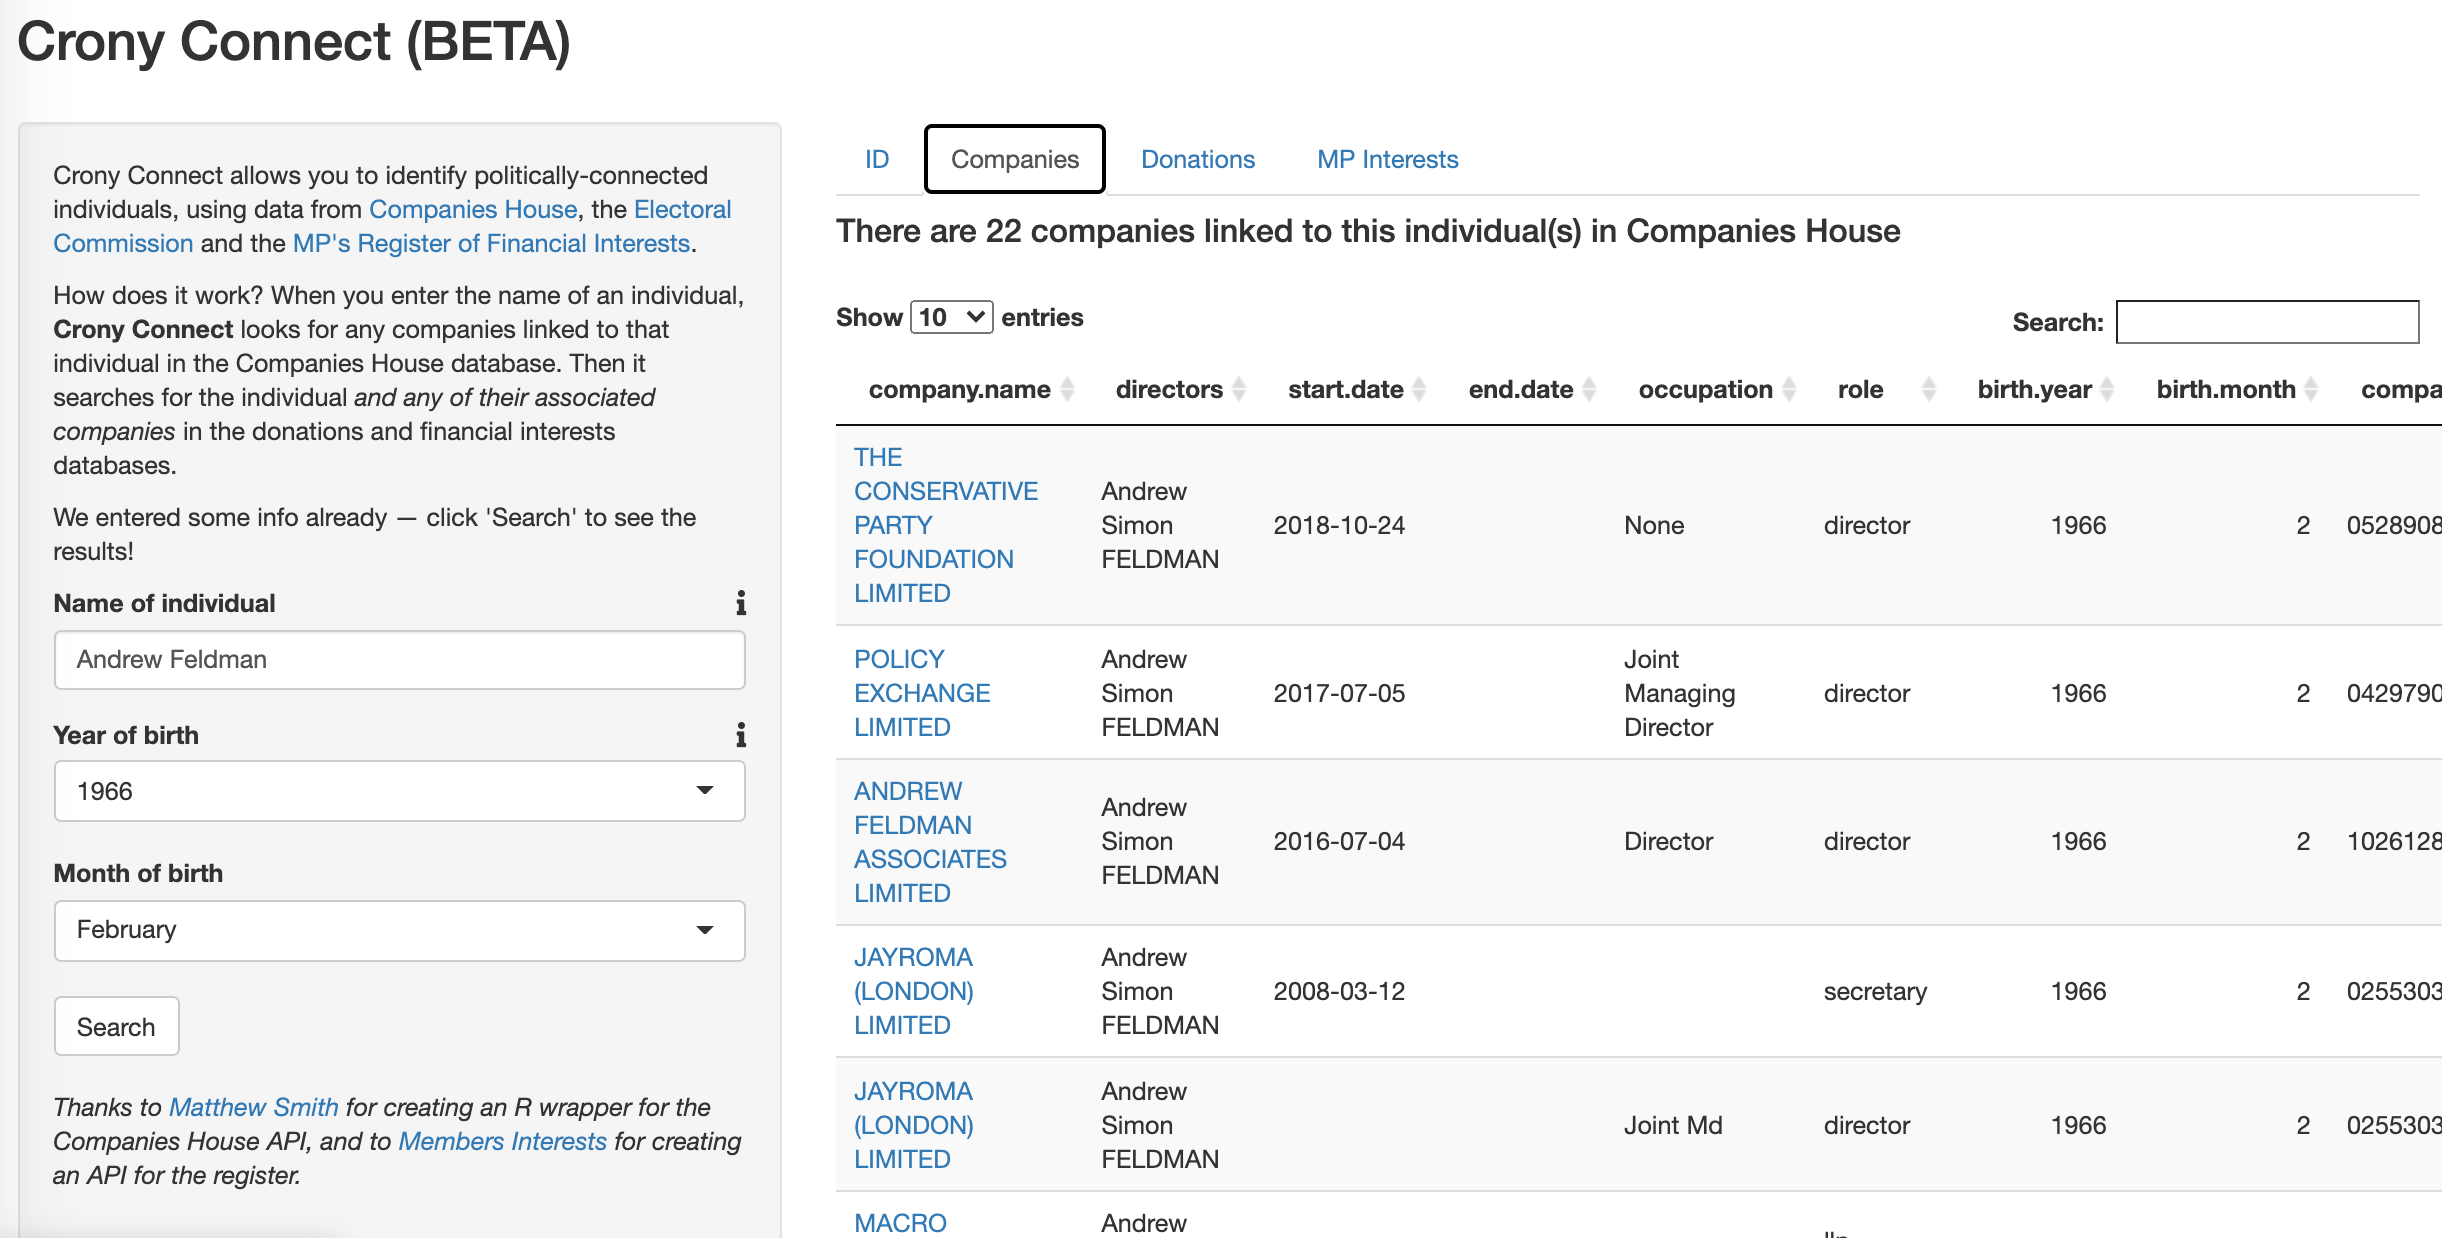
Task: Open JAYROMA (LONDON) LIMITED secretary row link
Action: 914,991
